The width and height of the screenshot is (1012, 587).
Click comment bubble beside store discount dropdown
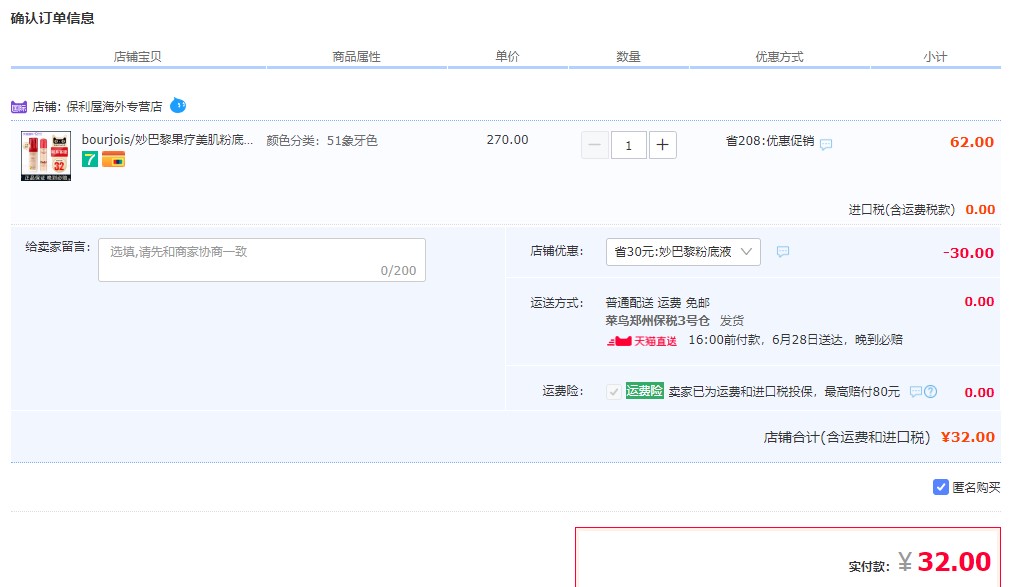tap(782, 252)
